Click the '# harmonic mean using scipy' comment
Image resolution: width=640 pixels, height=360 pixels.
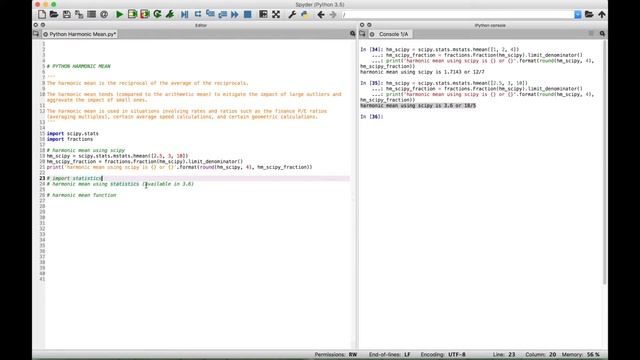pyautogui.click(x=86, y=150)
